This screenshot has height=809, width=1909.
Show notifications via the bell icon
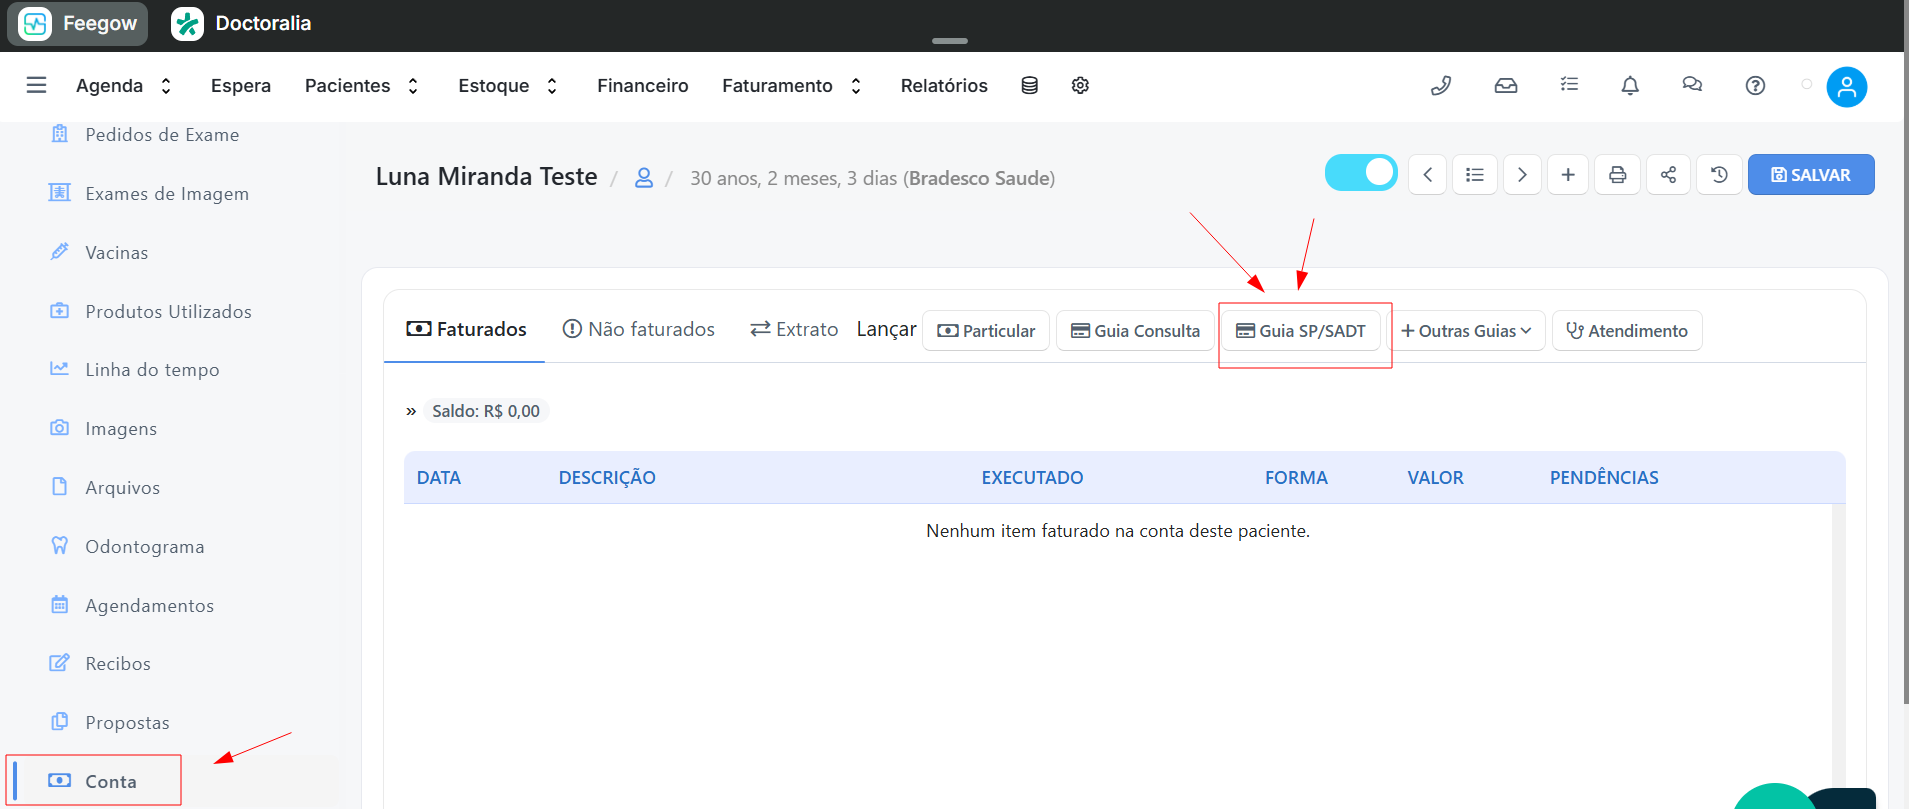pyautogui.click(x=1630, y=85)
